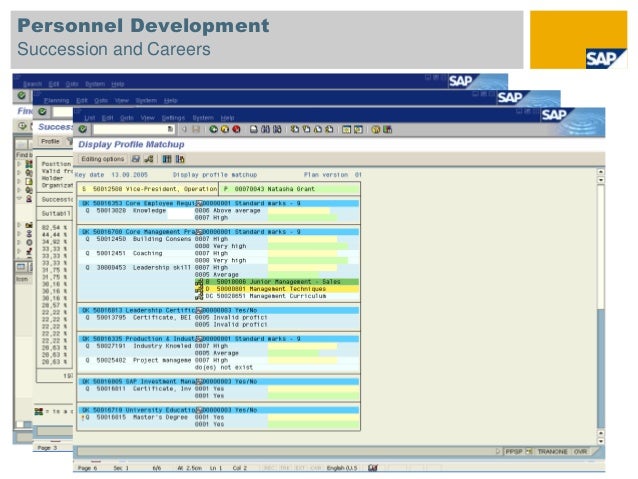Viewport: 638px width, 479px height.
Task: Click the Coaching qualification row
Action: (x=218, y=253)
